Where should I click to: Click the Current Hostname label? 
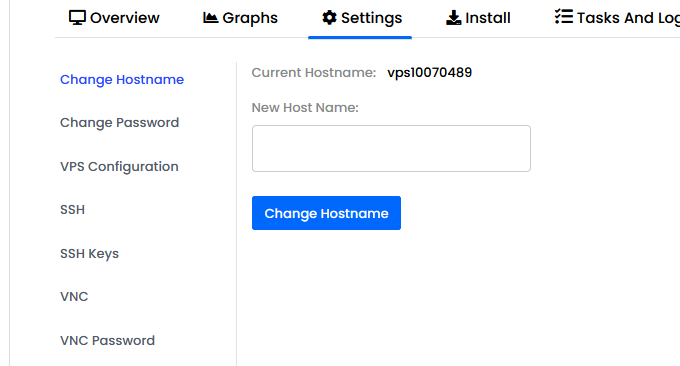[314, 73]
